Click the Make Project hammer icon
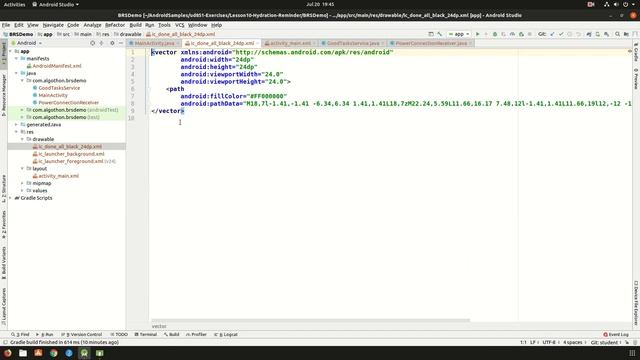This screenshot has height=360, width=640. point(440,34)
